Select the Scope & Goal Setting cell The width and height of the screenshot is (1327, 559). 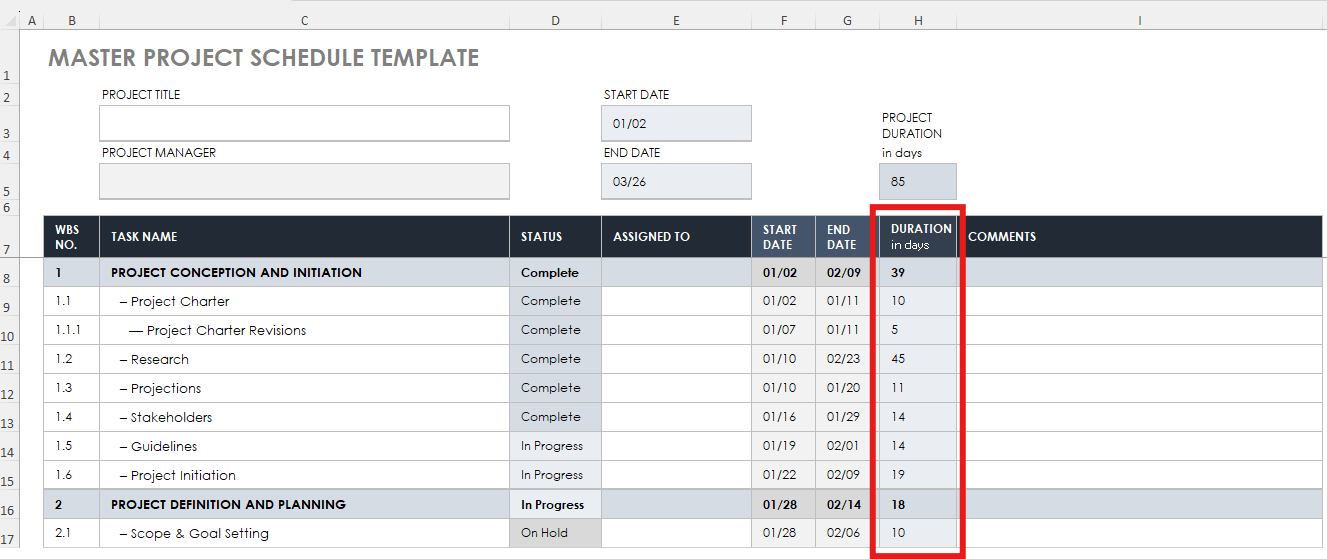304,533
